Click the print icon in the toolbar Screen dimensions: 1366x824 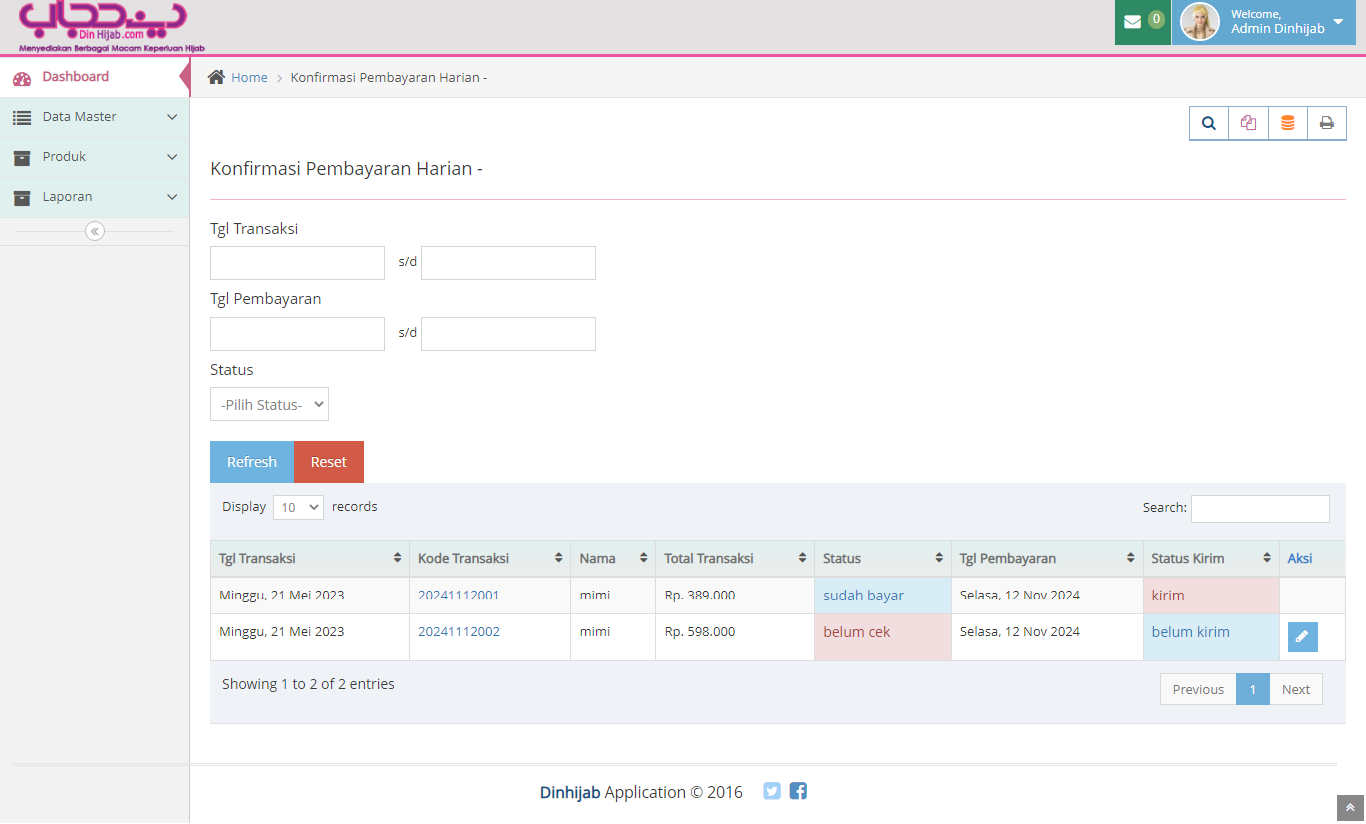coord(1327,123)
